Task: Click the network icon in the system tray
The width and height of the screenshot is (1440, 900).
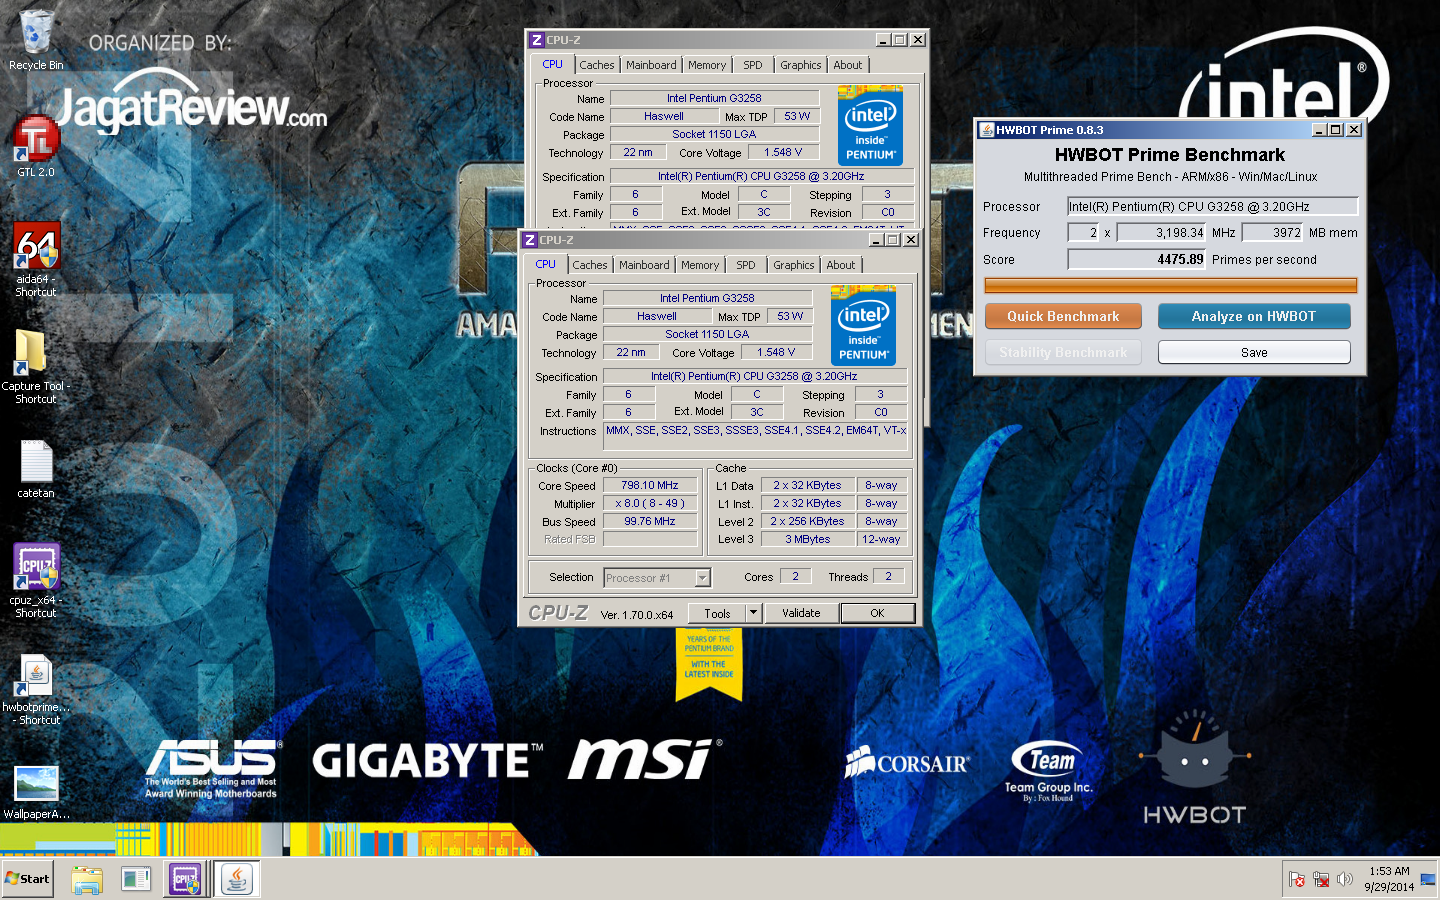Action: 1321,879
